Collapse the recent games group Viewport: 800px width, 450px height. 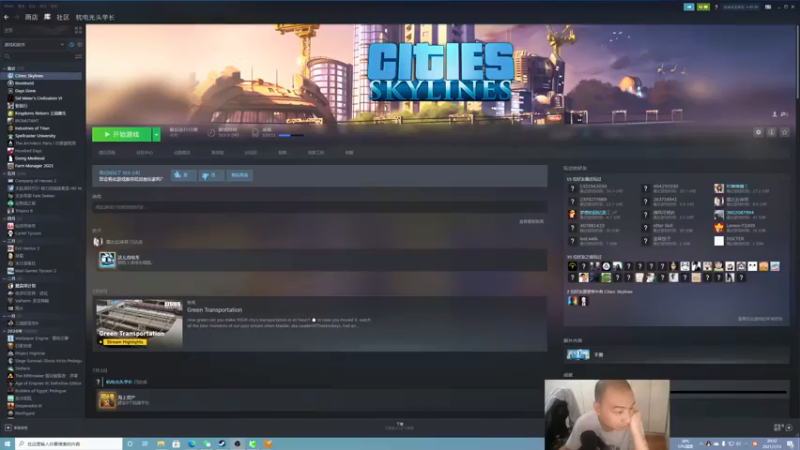(x=4, y=68)
